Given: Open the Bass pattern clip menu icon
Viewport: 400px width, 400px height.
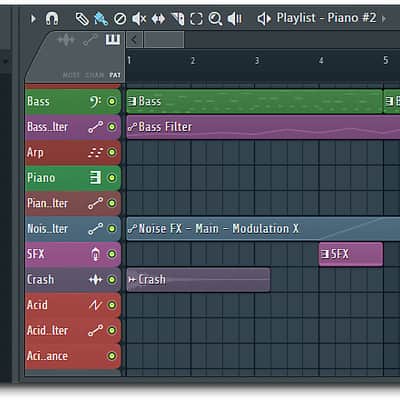Looking at the screenshot, I should [x=132, y=101].
